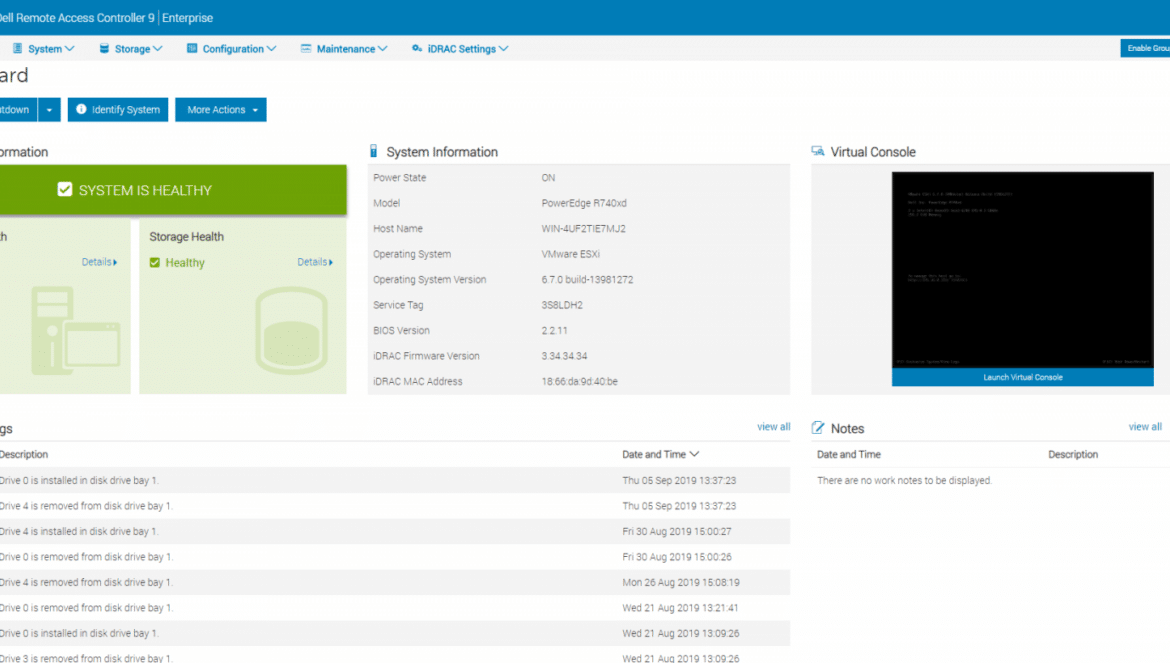Open the shutdown options dropdown arrow

point(49,110)
